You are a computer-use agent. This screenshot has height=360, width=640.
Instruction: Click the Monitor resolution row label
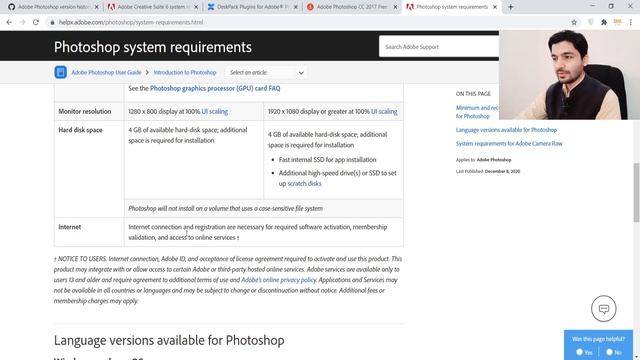(x=84, y=111)
